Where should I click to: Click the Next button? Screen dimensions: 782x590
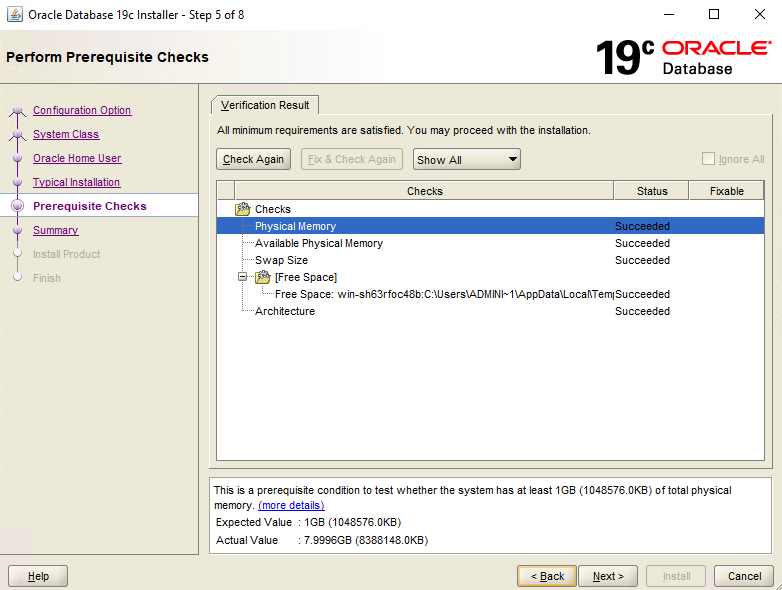608,576
